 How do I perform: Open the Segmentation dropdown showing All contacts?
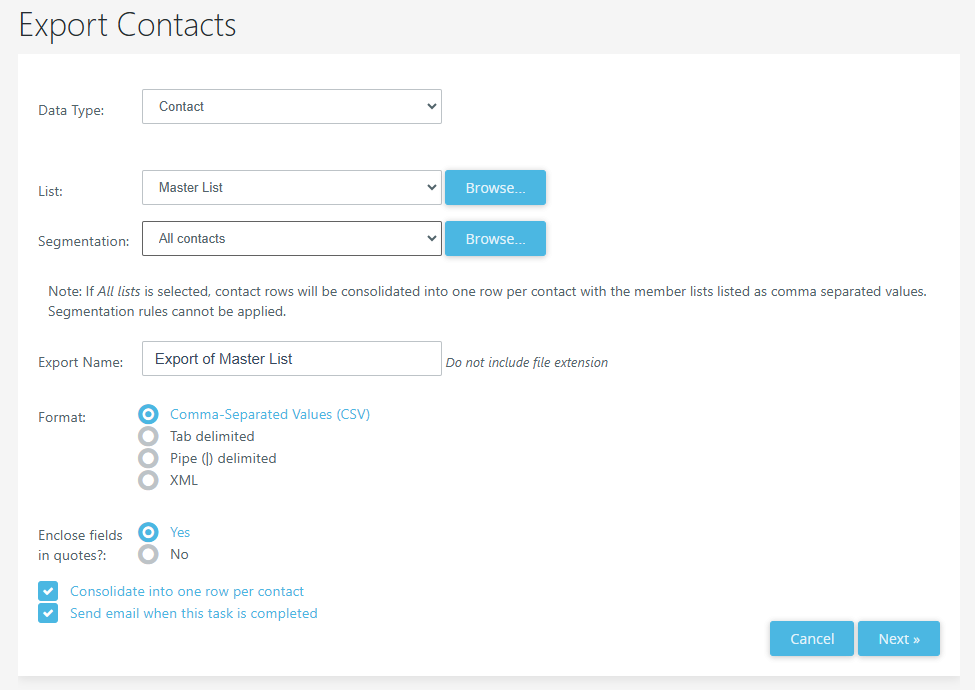[x=291, y=239]
